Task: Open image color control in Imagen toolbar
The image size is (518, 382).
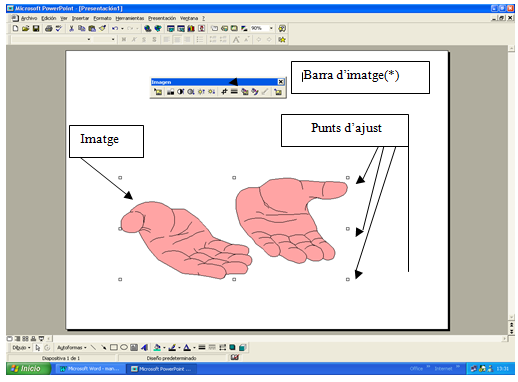Action: (170, 92)
